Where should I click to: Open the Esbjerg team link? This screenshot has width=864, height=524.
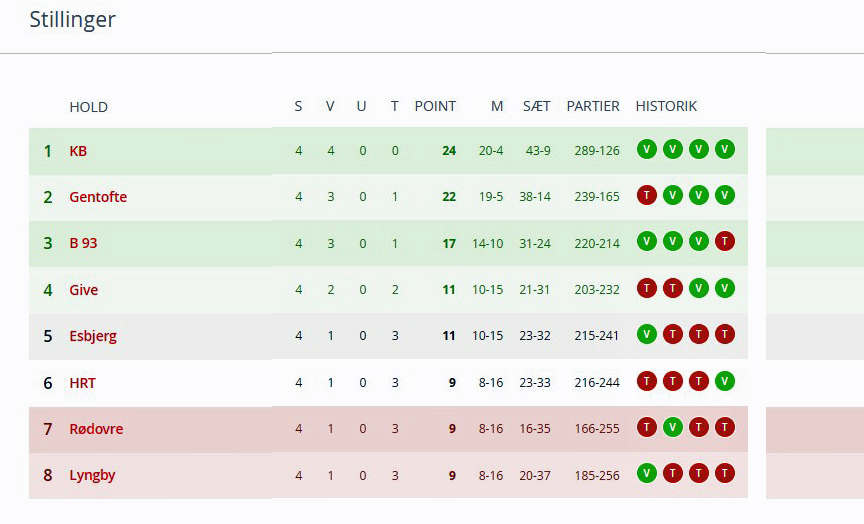pyautogui.click(x=93, y=336)
